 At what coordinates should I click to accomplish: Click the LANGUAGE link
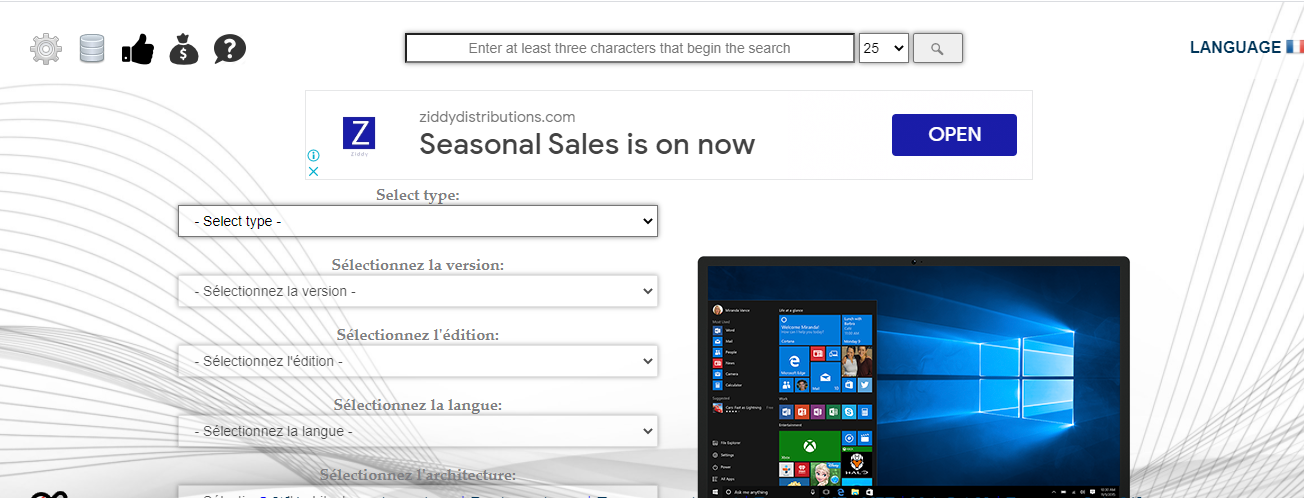click(x=1235, y=47)
